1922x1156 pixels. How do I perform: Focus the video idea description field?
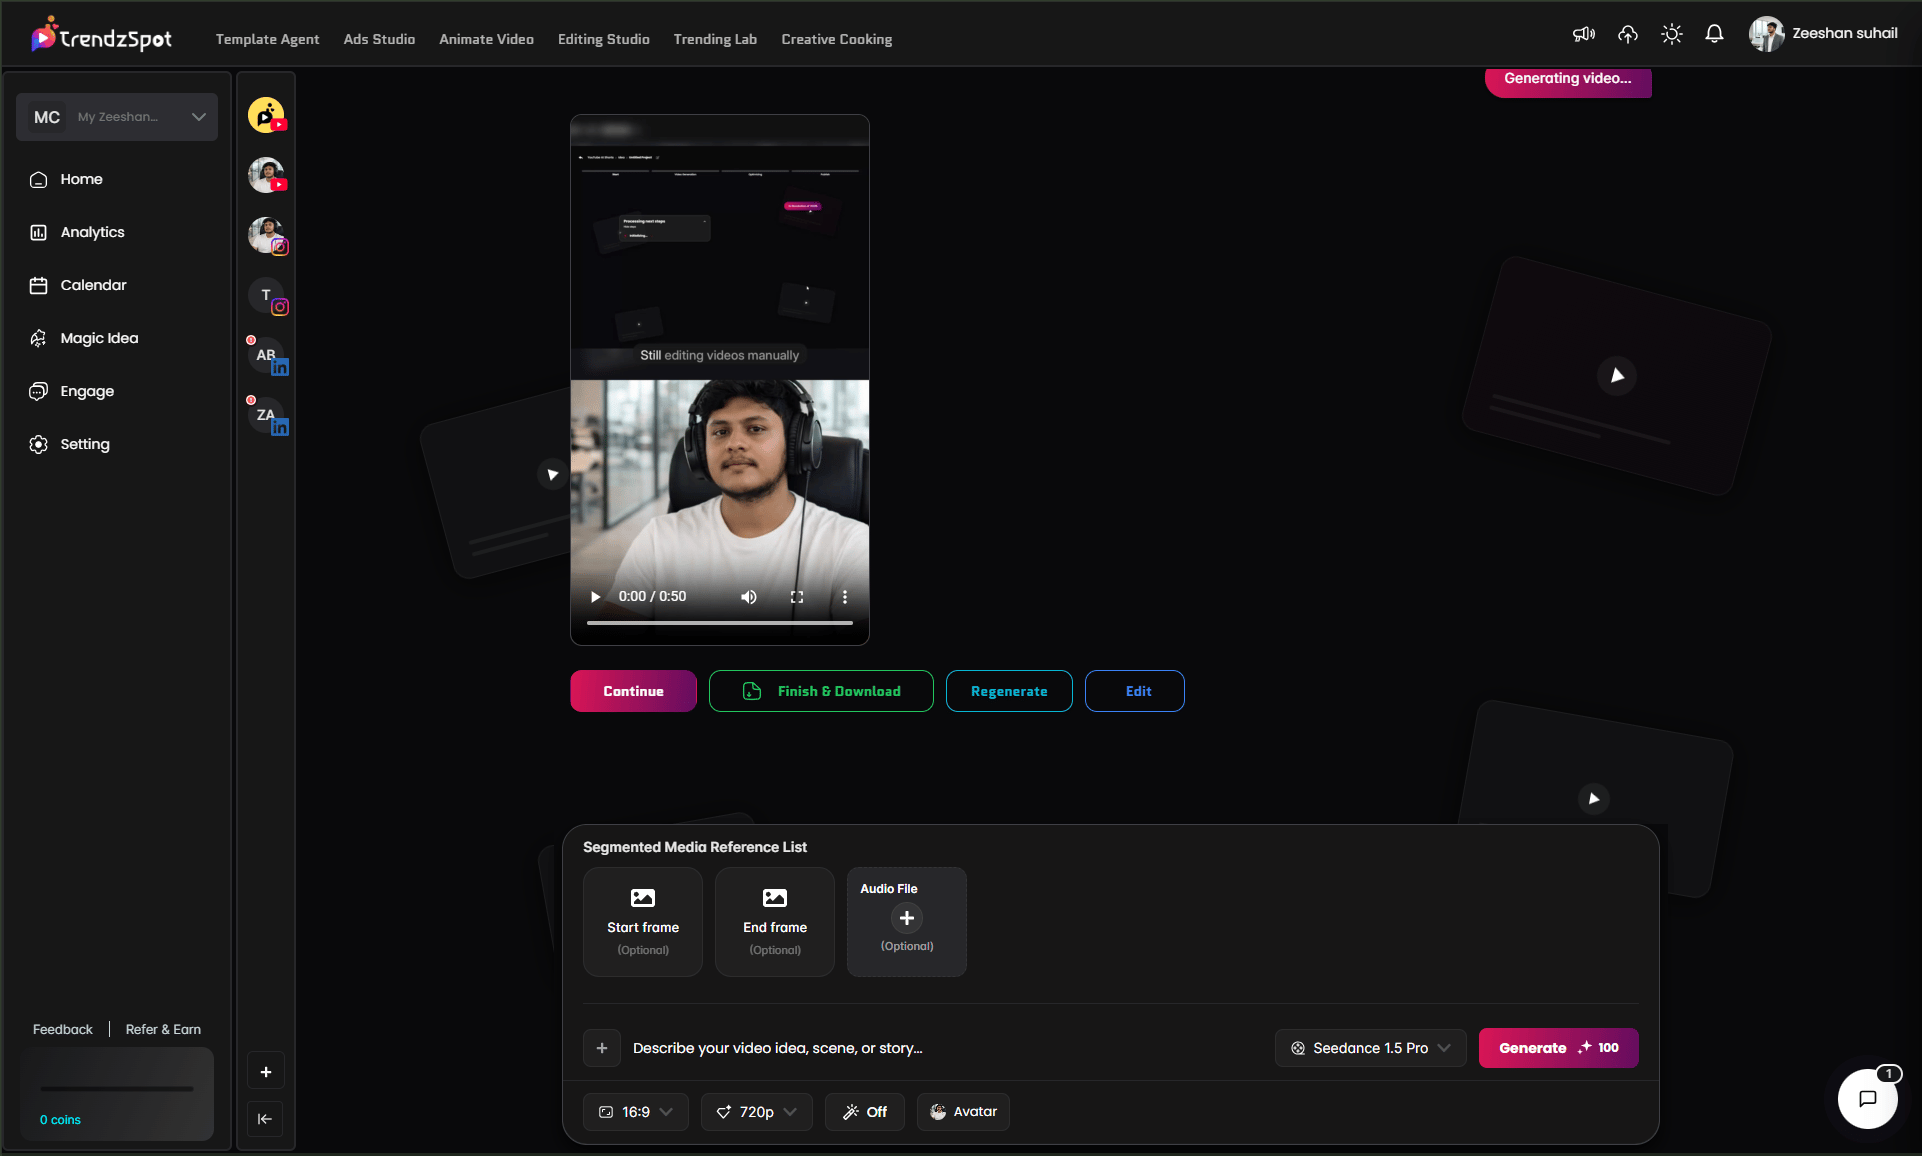pos(945,1048)
